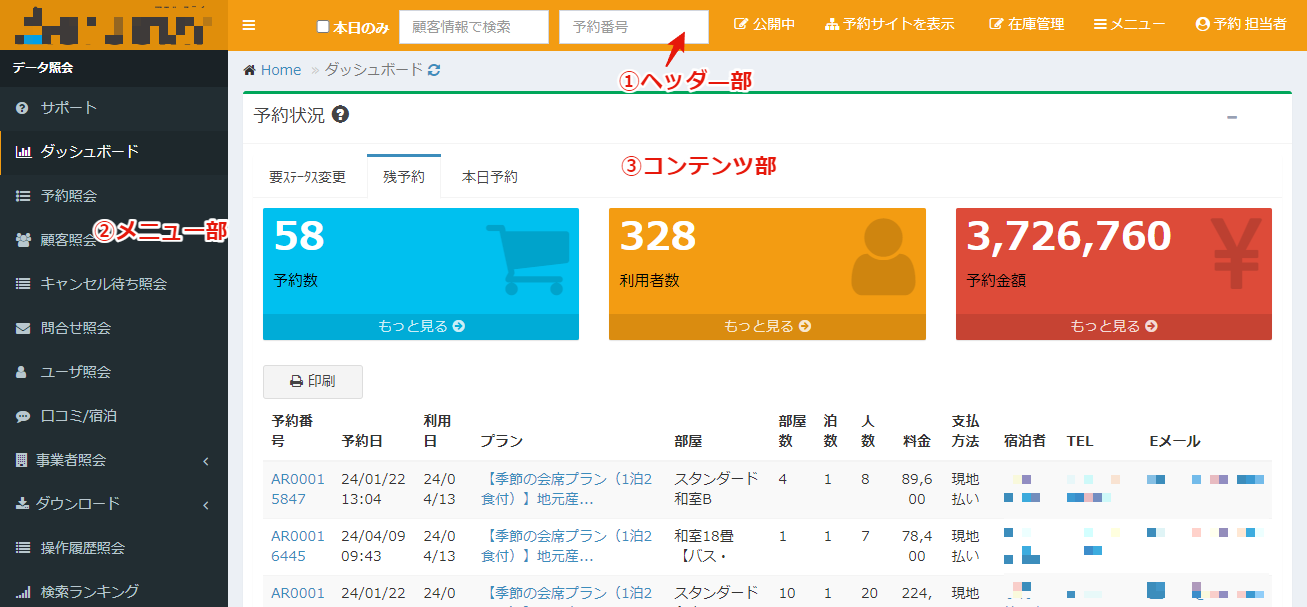1307x607 pixels.
Task: Click もっと見る under 予約金額
Action: [1114, 326]
